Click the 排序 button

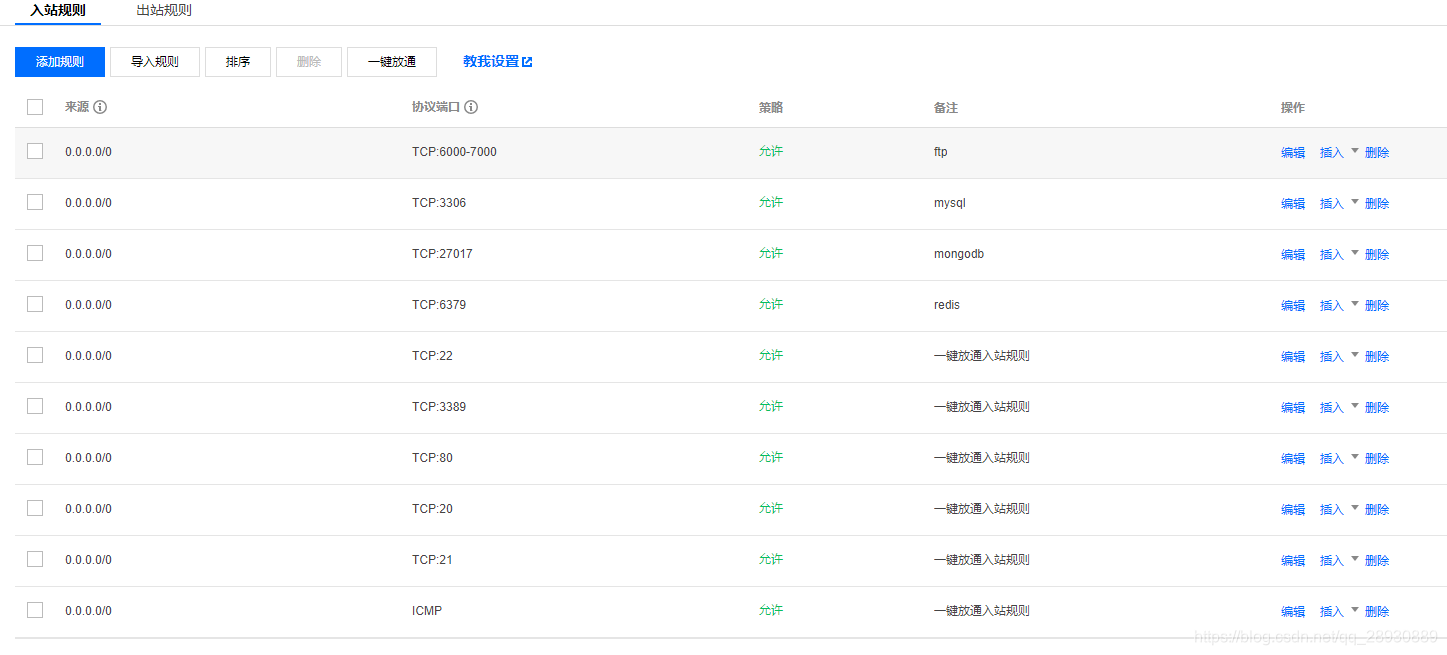coord(238,62)
